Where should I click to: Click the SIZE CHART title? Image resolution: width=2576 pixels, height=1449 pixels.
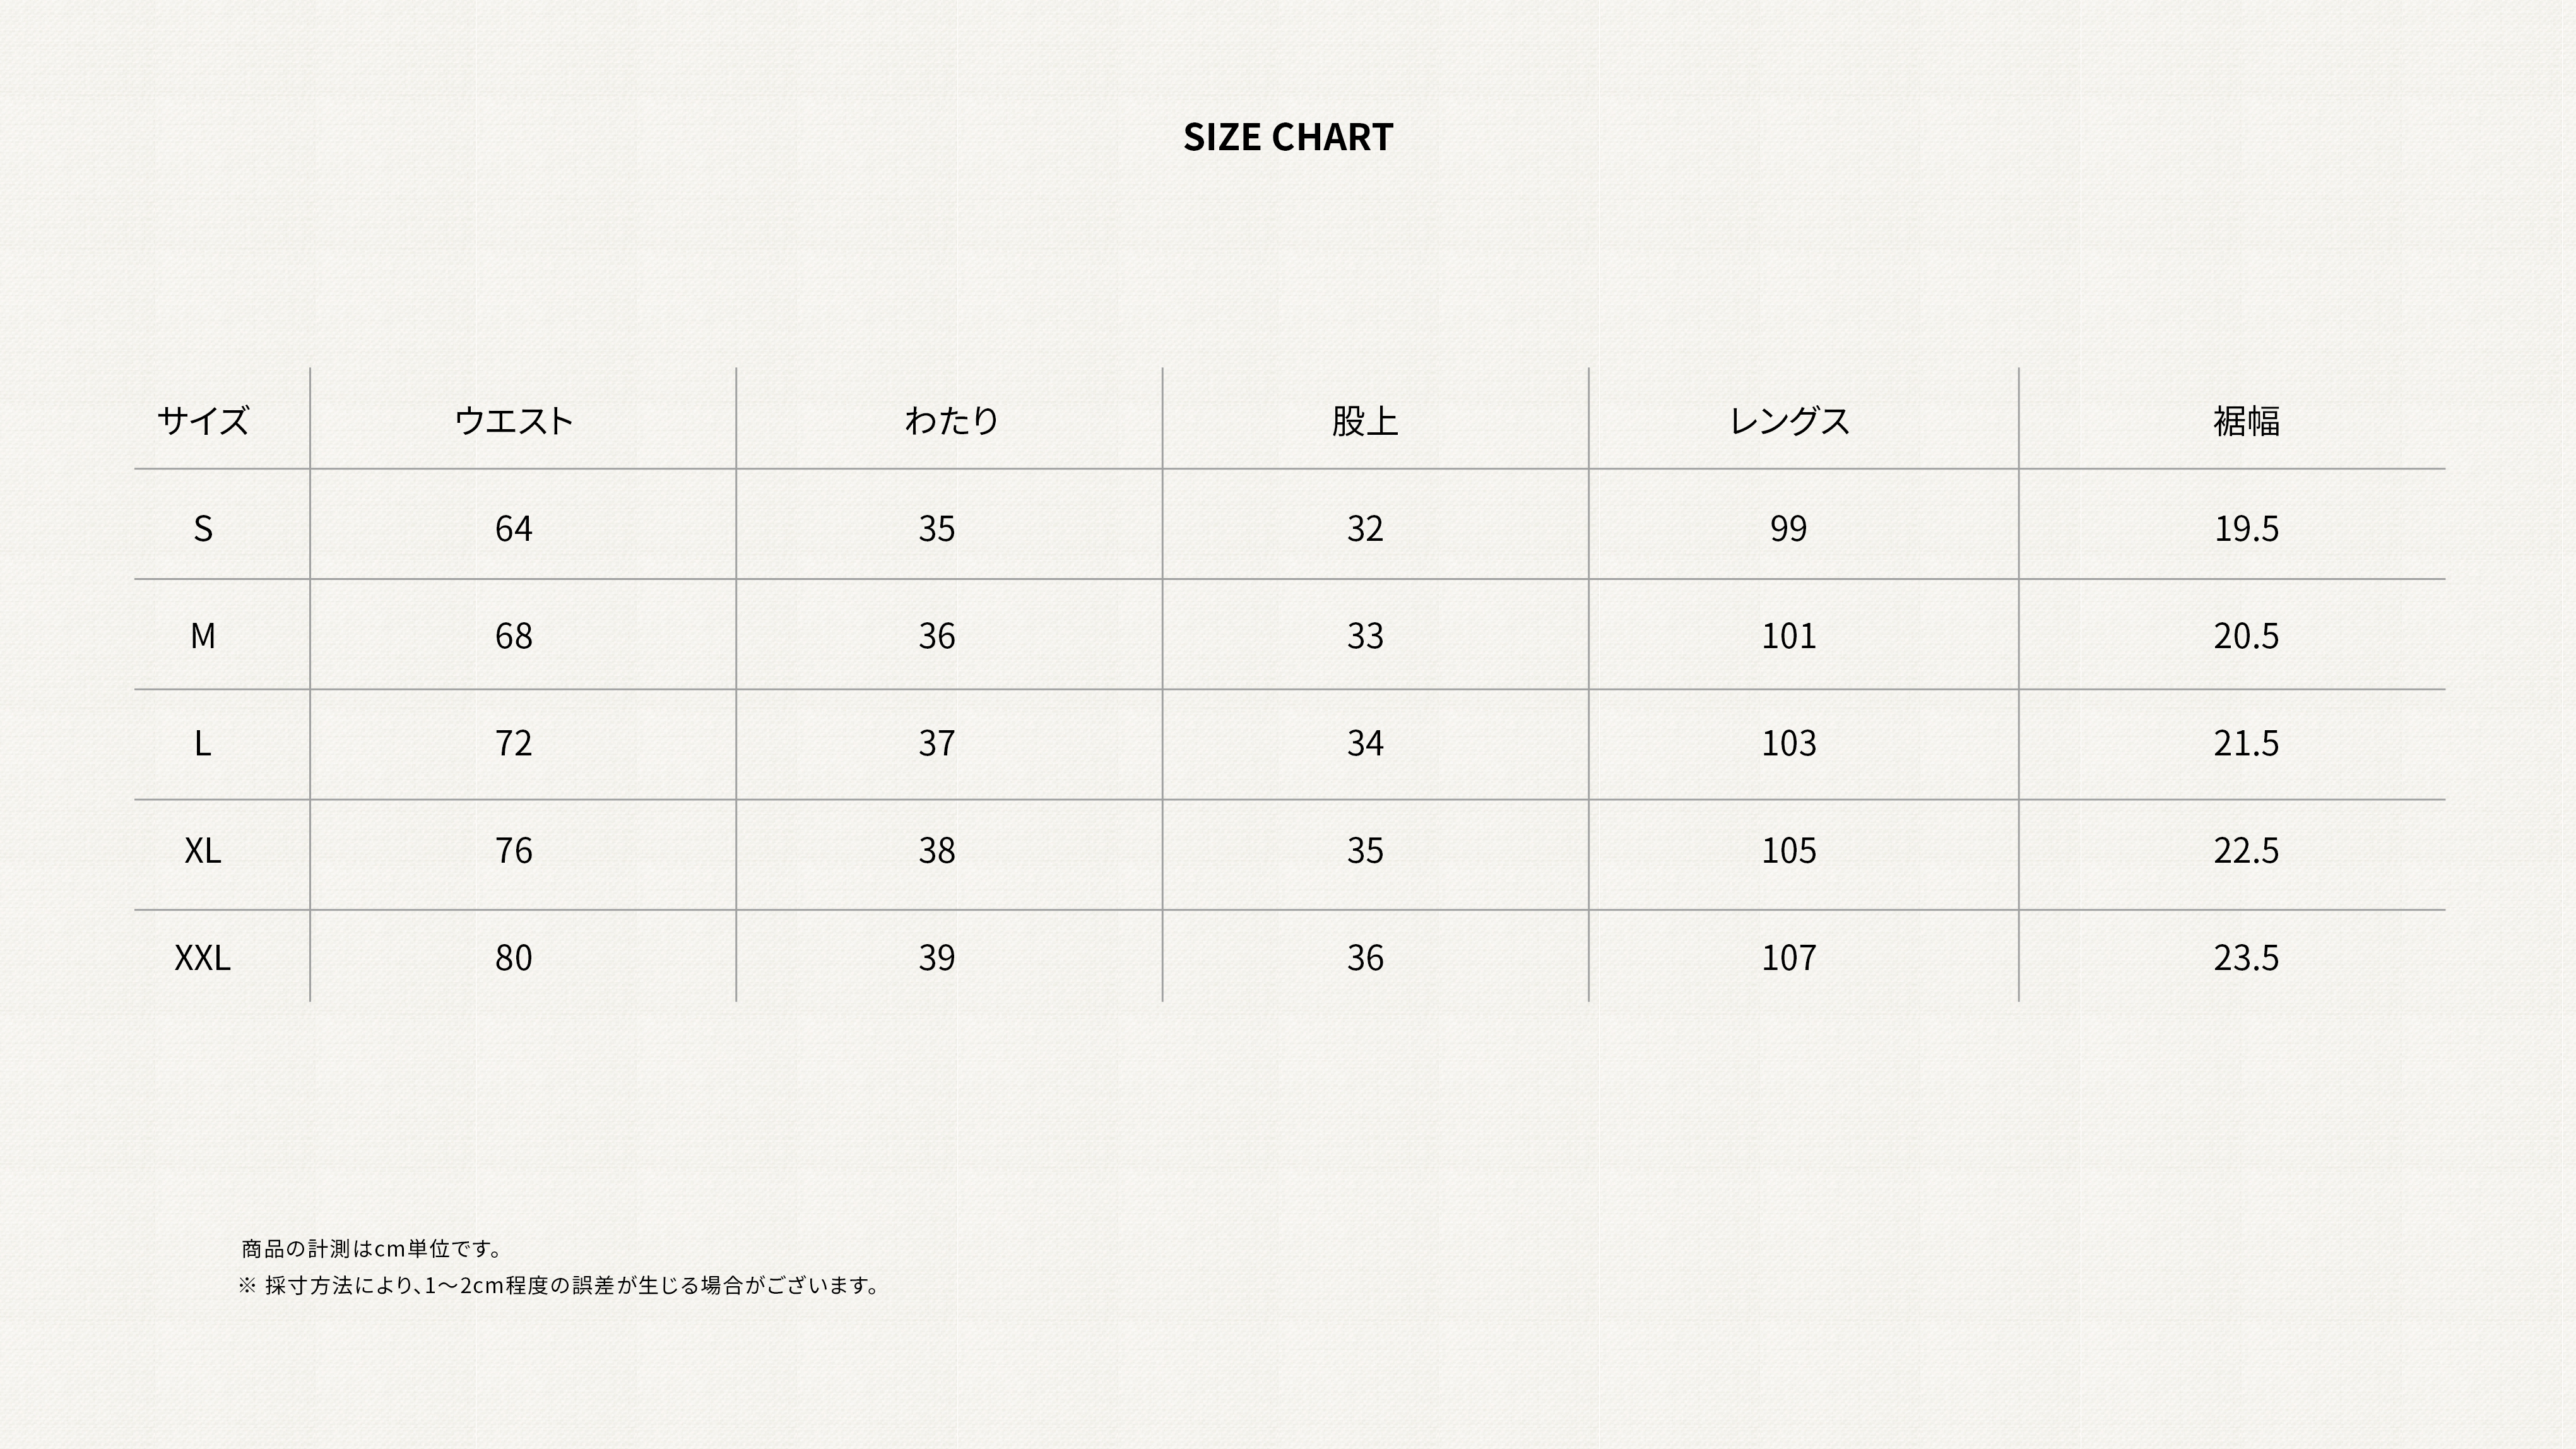(x=1287, y=137)
